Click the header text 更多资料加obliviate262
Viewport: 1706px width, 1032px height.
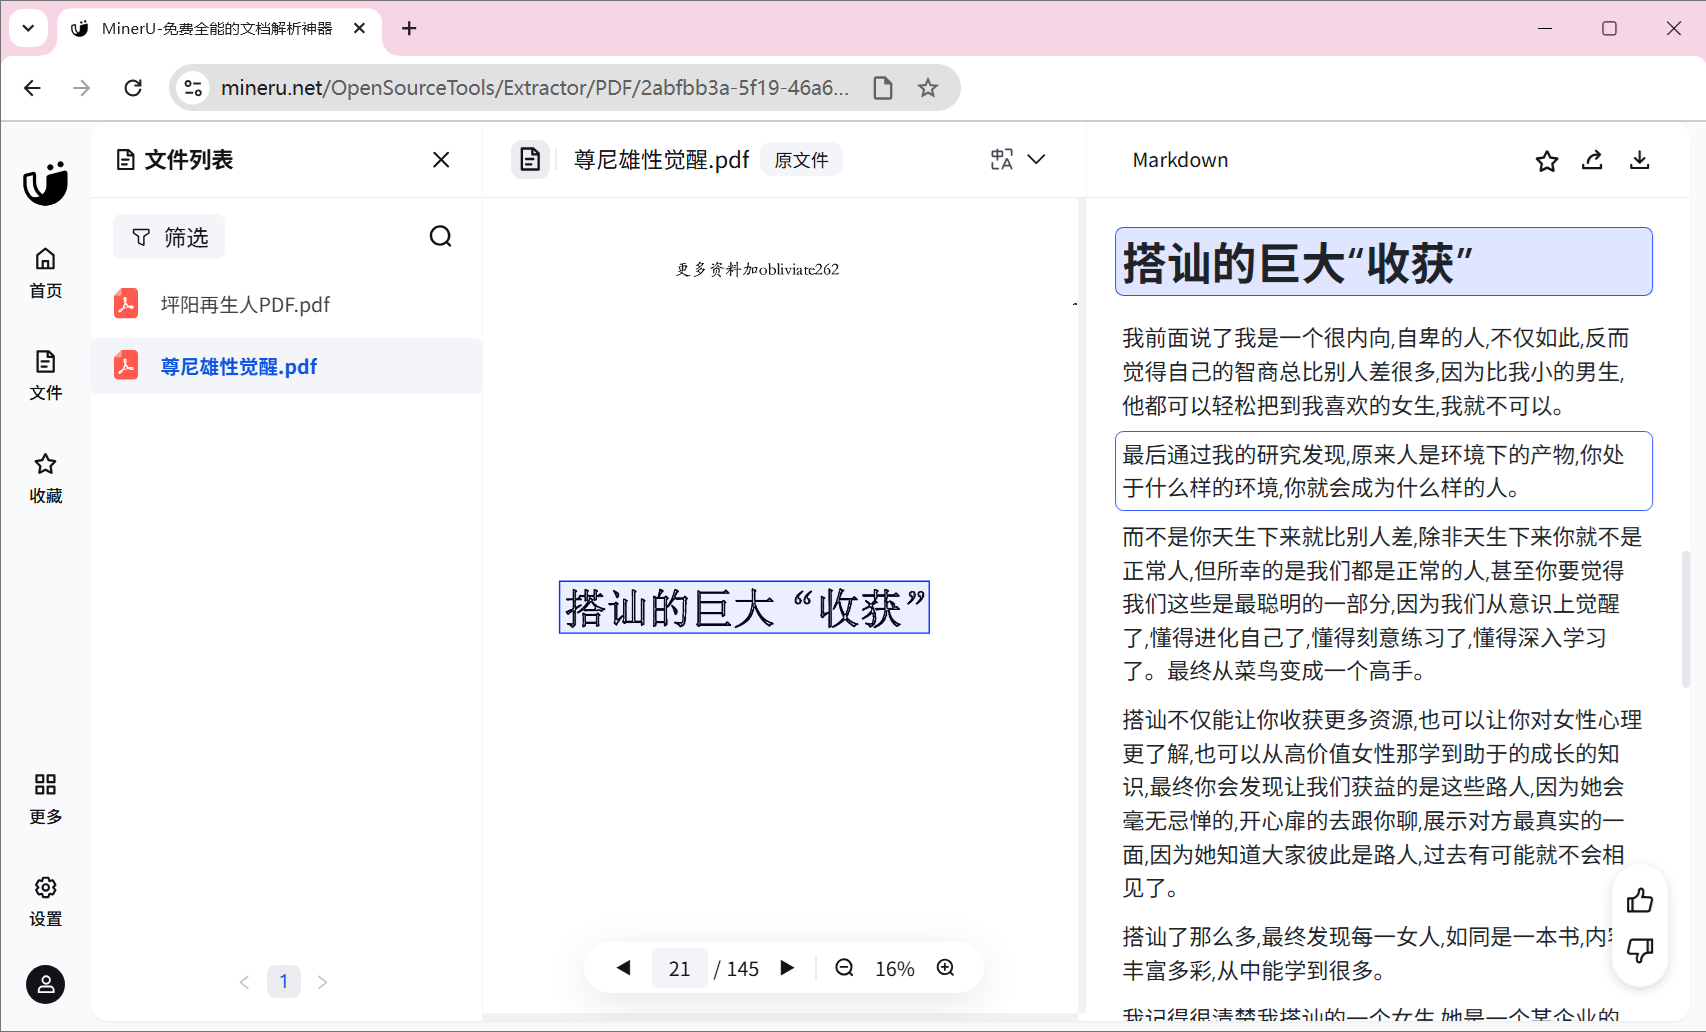757,269
